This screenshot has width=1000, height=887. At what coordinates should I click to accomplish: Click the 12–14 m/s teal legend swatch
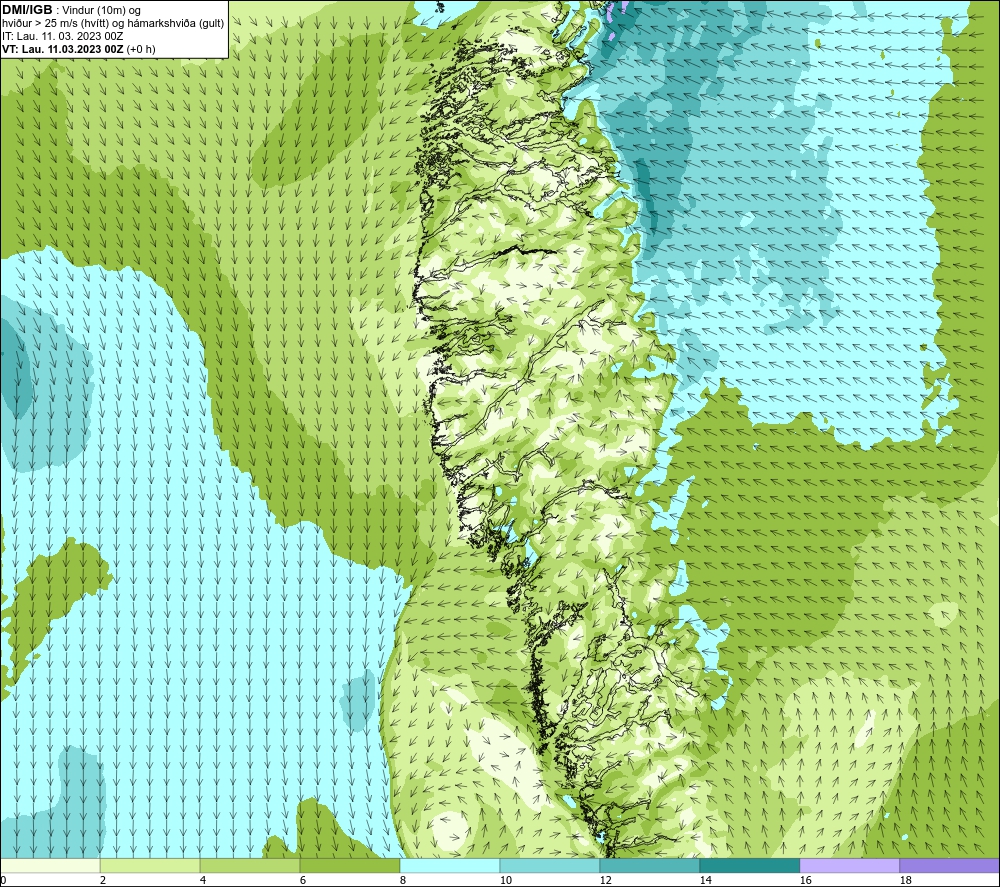[649, 865]
